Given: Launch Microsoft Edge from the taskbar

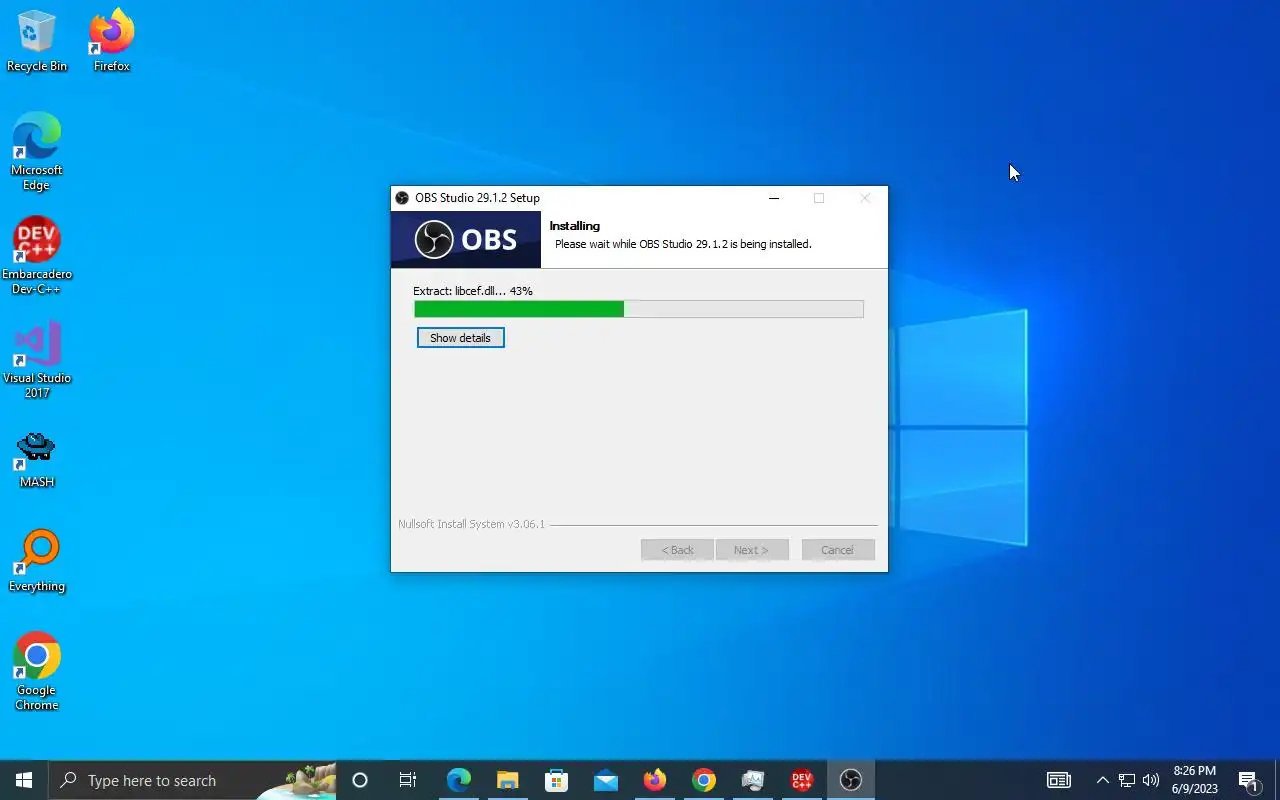Looking at the screenshot, I should click(x=458, y=780).
